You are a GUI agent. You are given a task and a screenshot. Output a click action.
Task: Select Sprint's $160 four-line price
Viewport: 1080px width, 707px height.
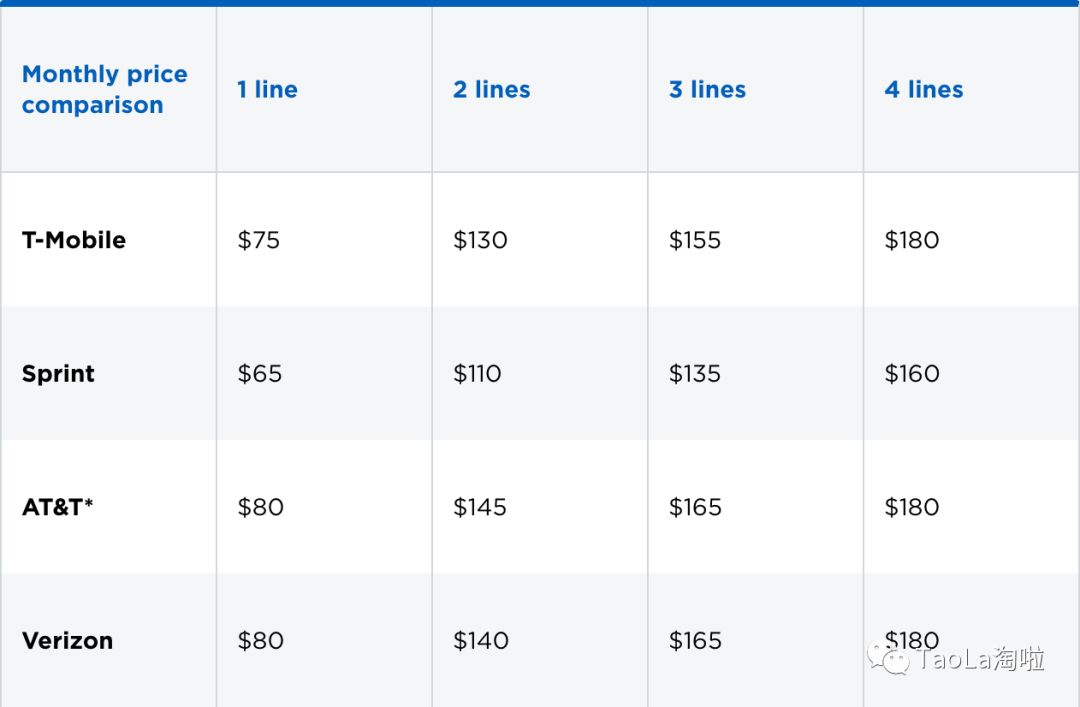pos(911,373)
